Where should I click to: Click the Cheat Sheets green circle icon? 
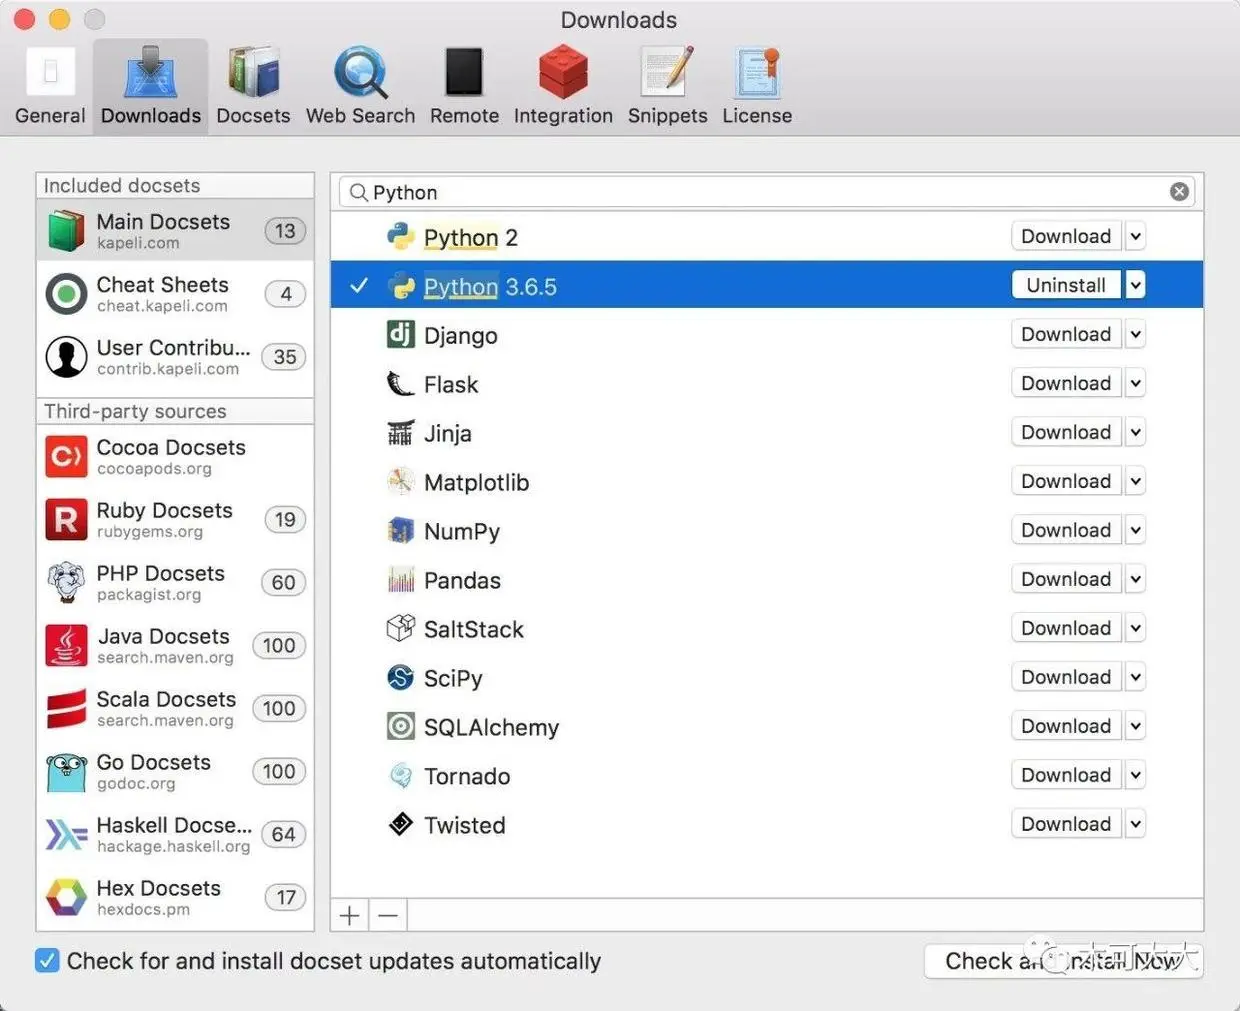pyautogui.click(x=66, y=294)
